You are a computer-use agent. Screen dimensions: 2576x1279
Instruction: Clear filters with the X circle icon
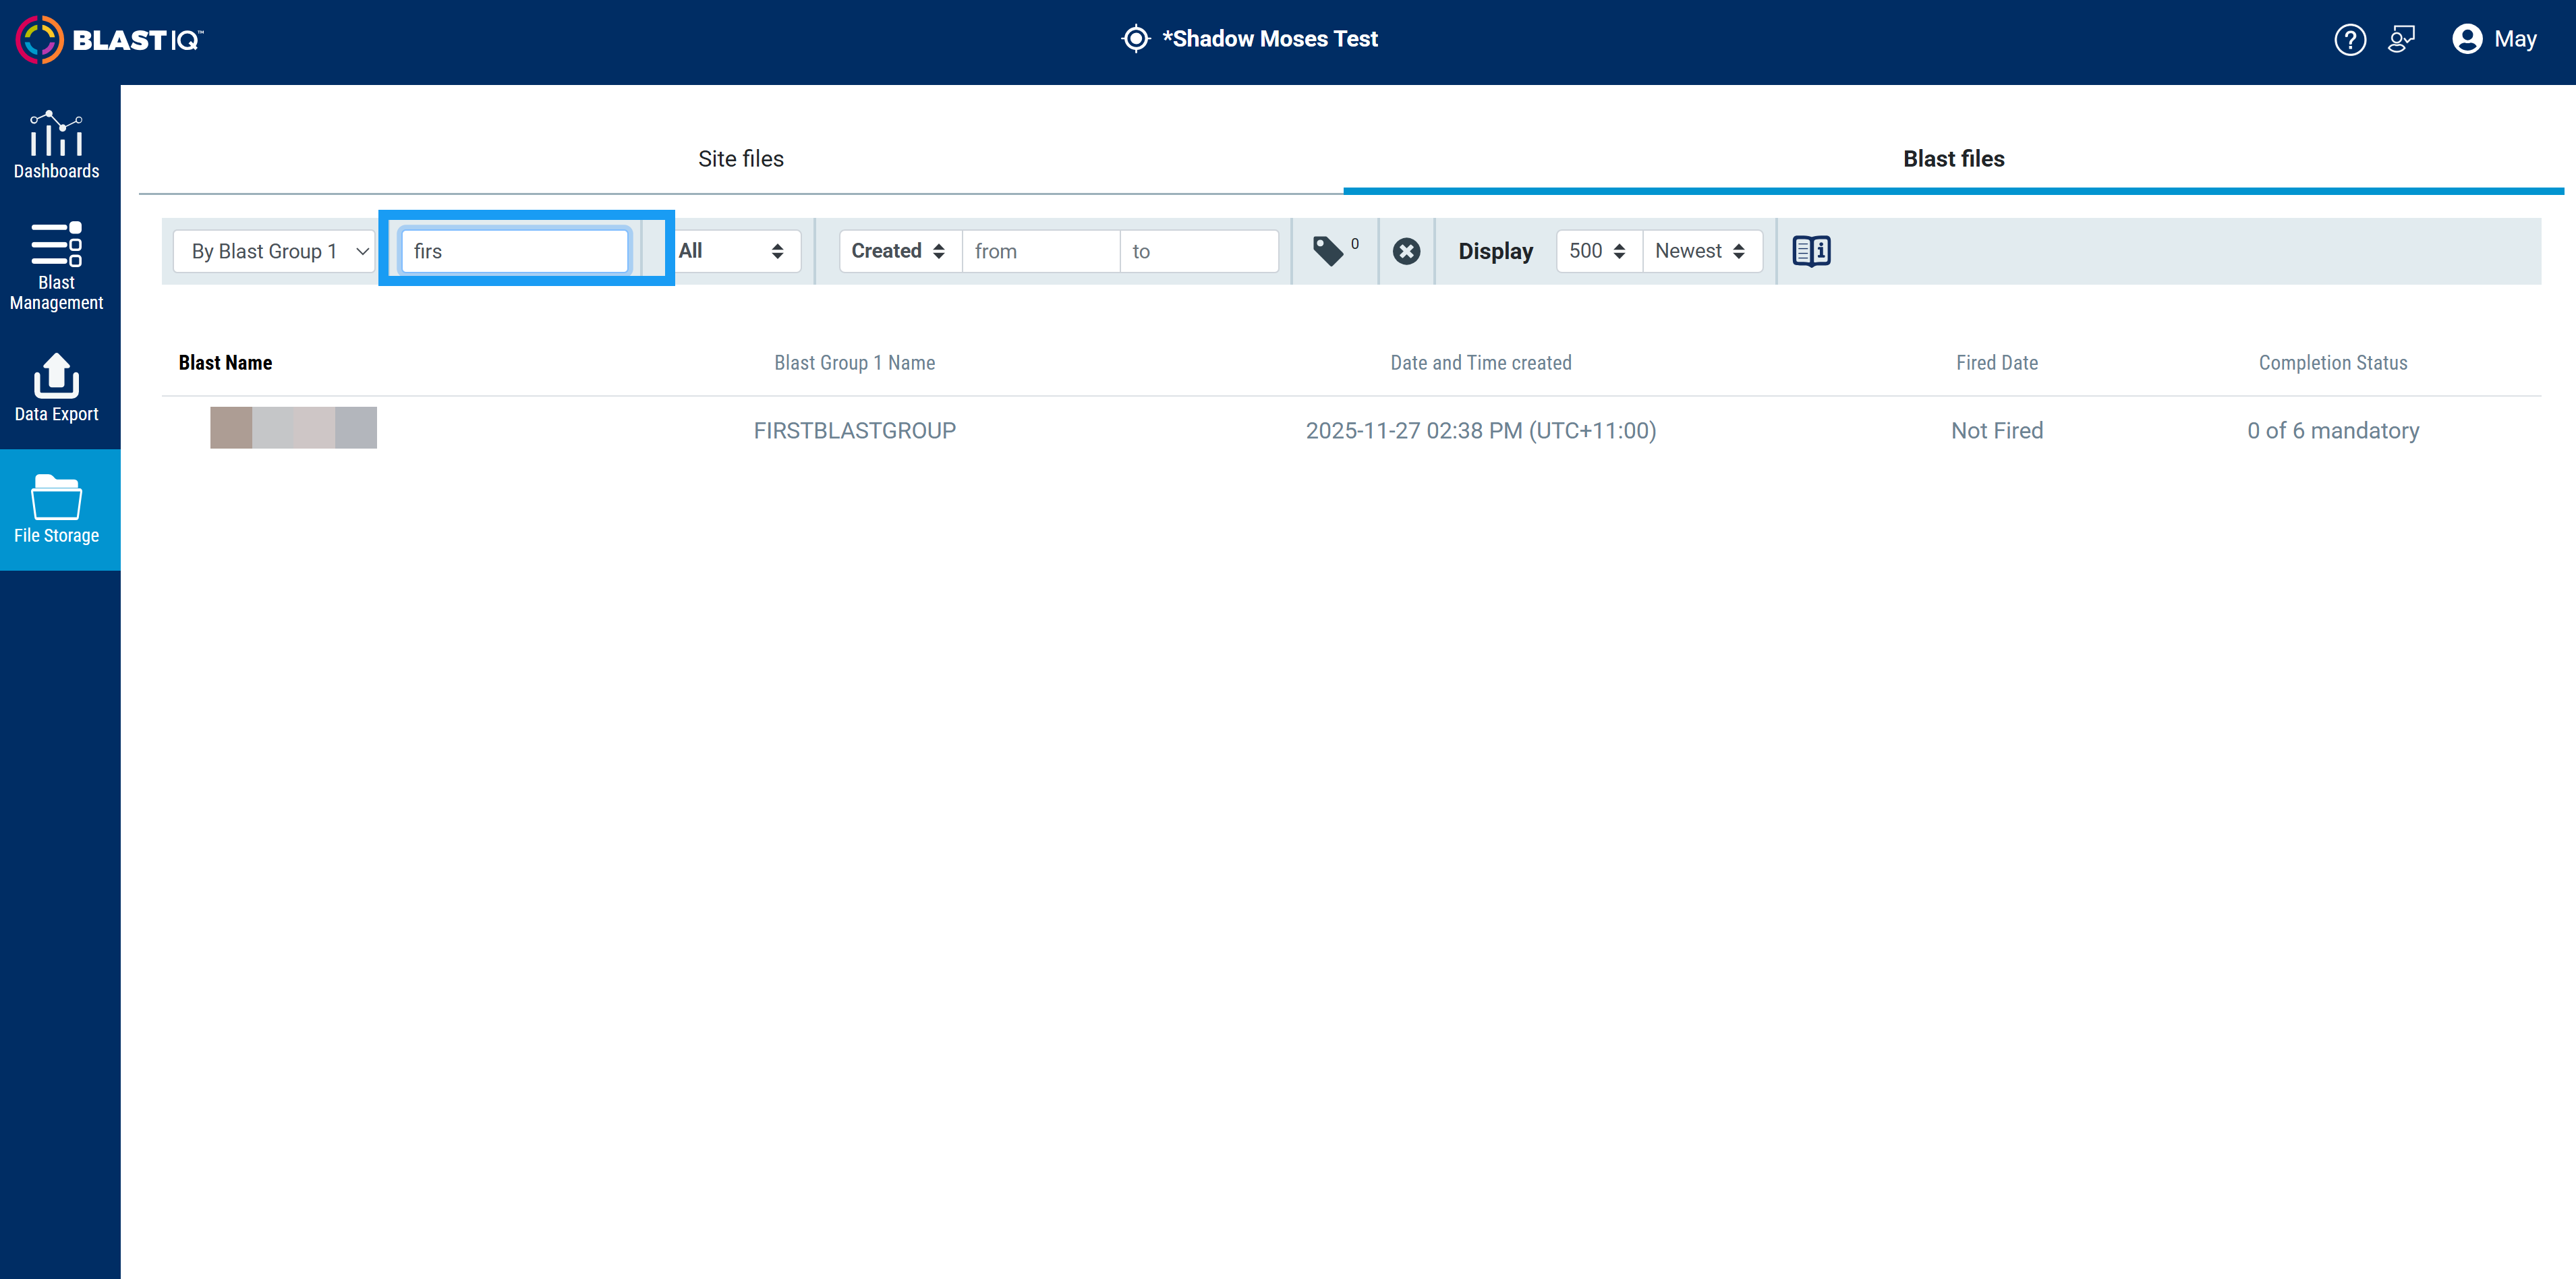pos(1406,251)
